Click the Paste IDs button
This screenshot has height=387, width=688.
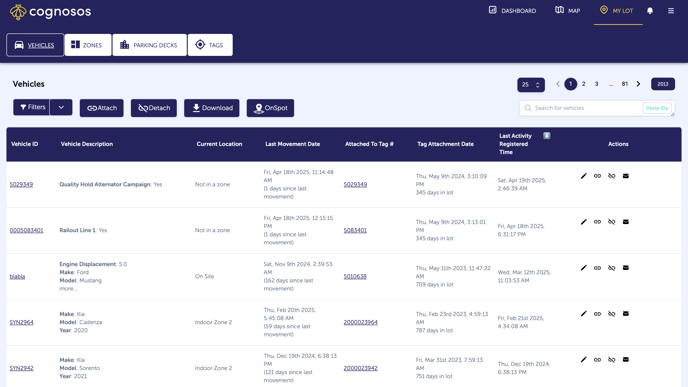[x=657, y=108]
